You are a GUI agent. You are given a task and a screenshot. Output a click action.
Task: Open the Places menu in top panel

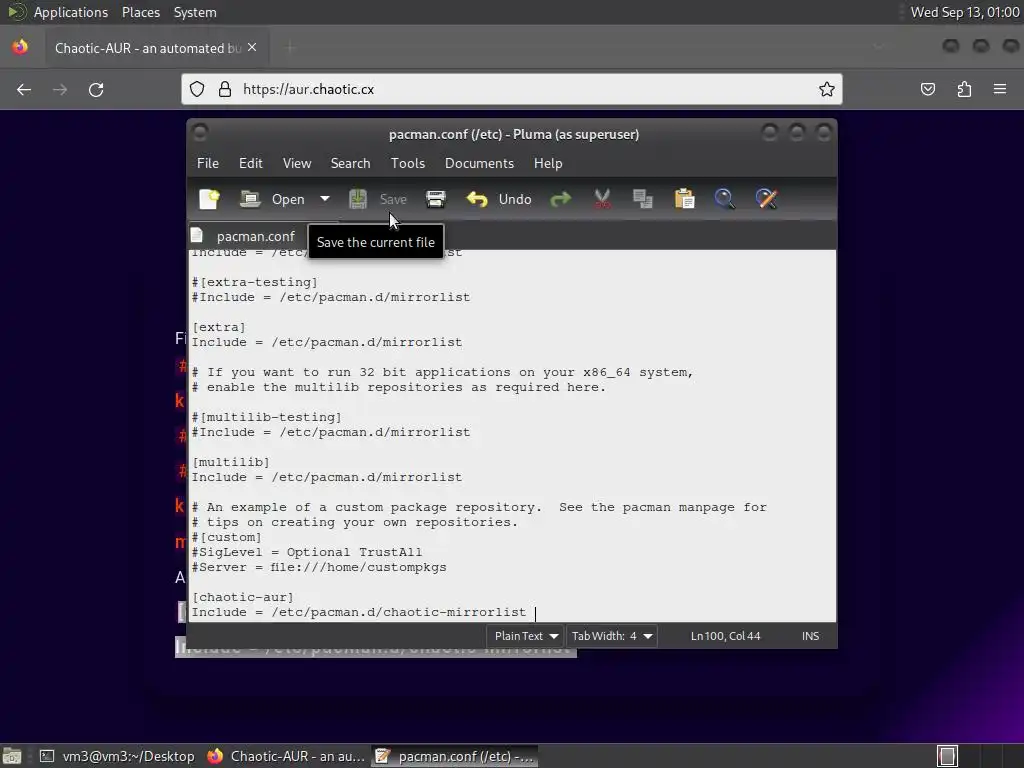140,12
